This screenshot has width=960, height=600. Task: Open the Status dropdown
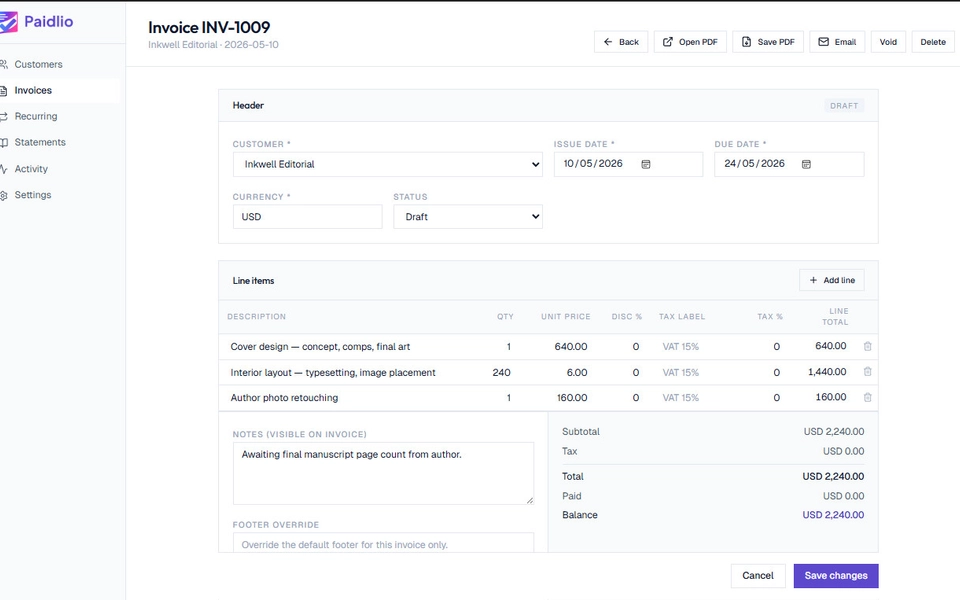coord(468,217)
